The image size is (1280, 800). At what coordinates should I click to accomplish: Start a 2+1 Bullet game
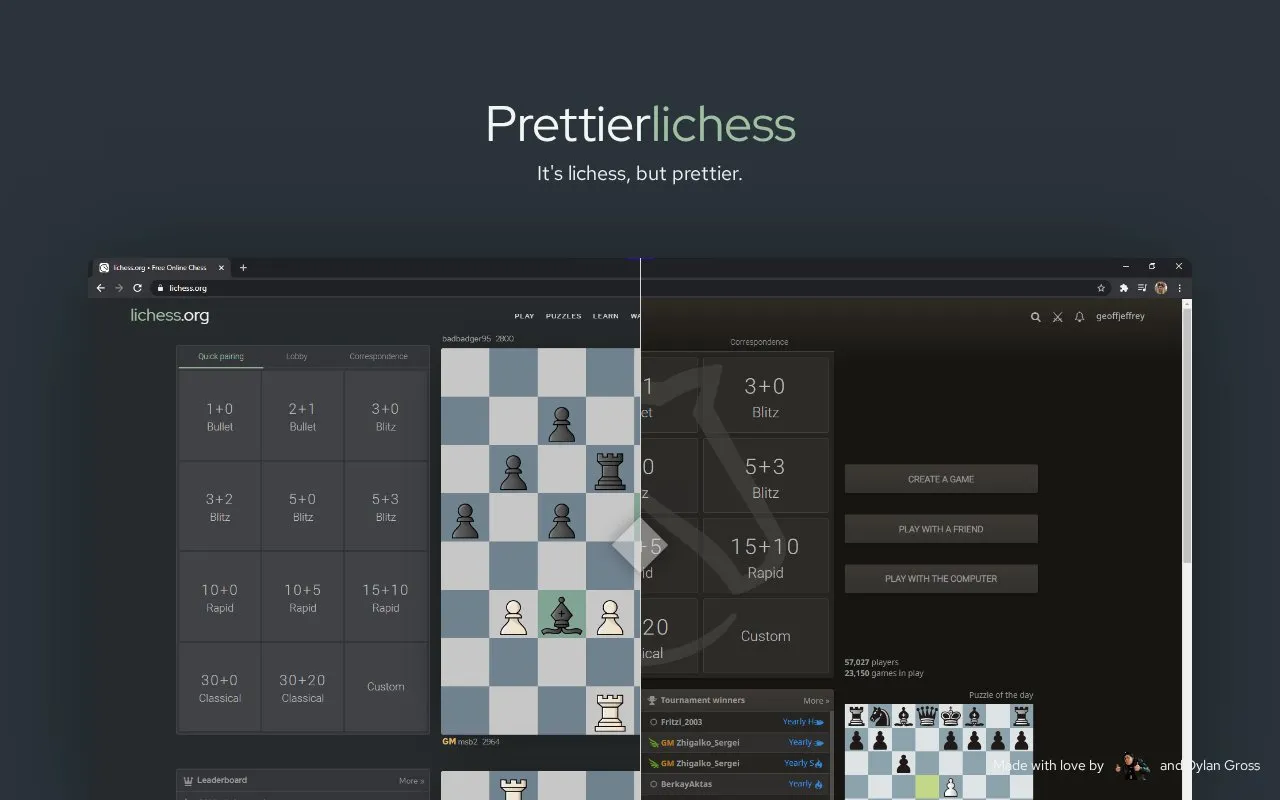(303, 416)
